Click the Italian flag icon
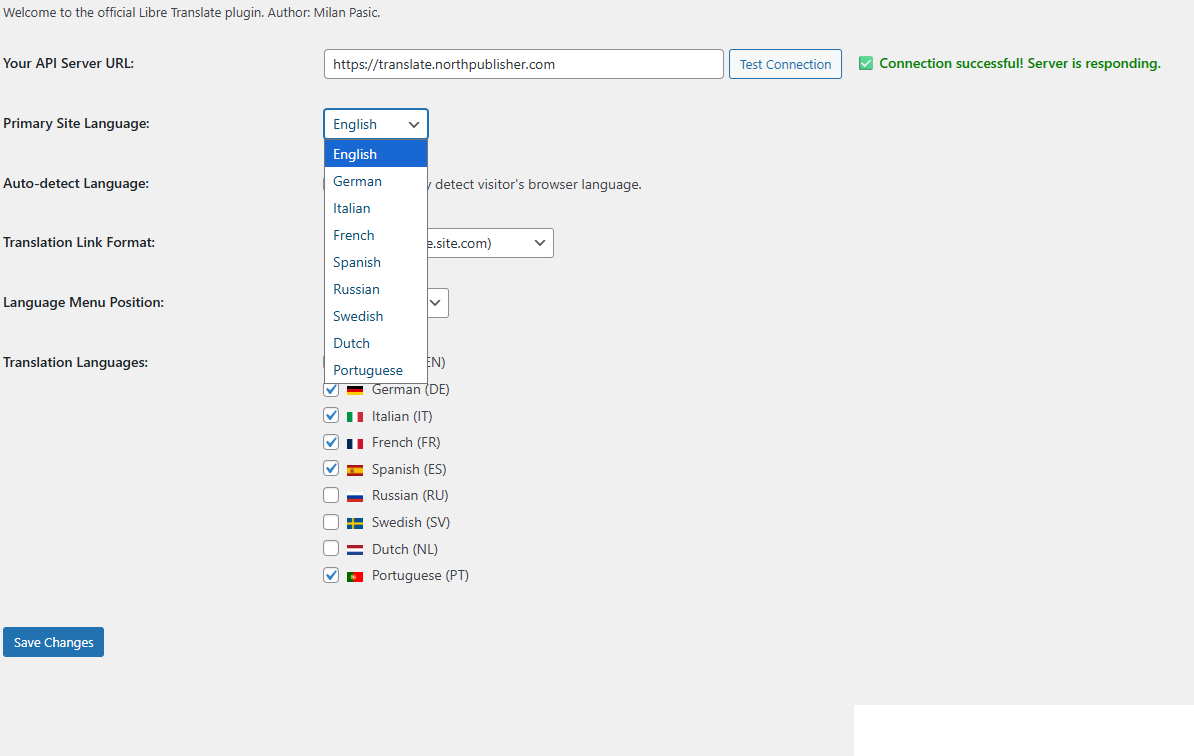This screenshot has height=756, width=1194. (355, 415)
